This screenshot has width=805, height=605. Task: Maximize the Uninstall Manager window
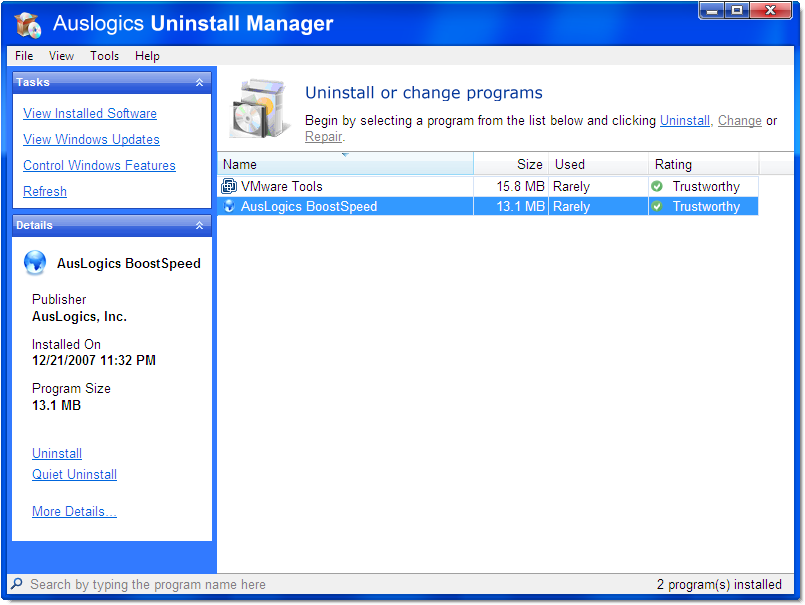tap(737, 10)
